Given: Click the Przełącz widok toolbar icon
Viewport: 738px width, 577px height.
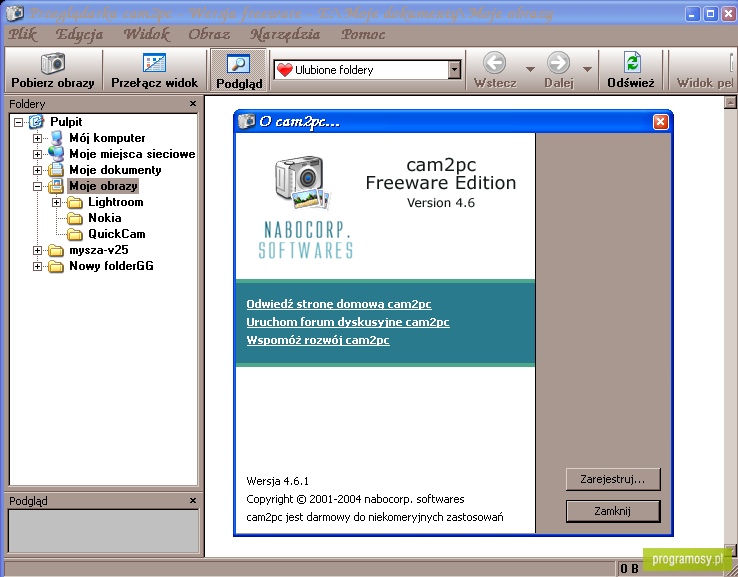Looking at the screenshot, I should coord(154,63).
